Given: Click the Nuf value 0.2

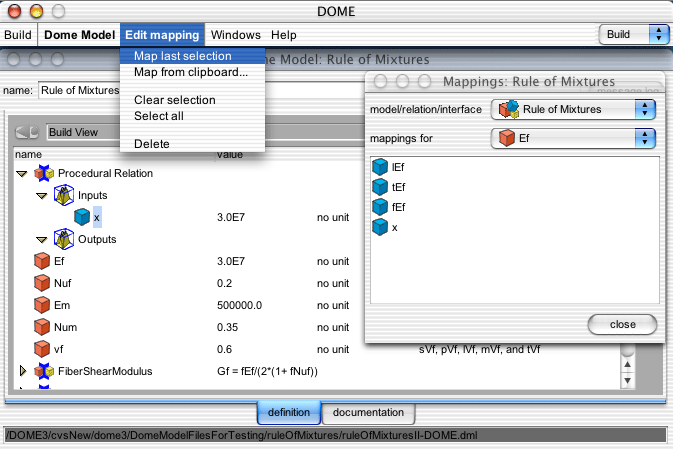Looking at the screenshot, I should pos(224,283).
